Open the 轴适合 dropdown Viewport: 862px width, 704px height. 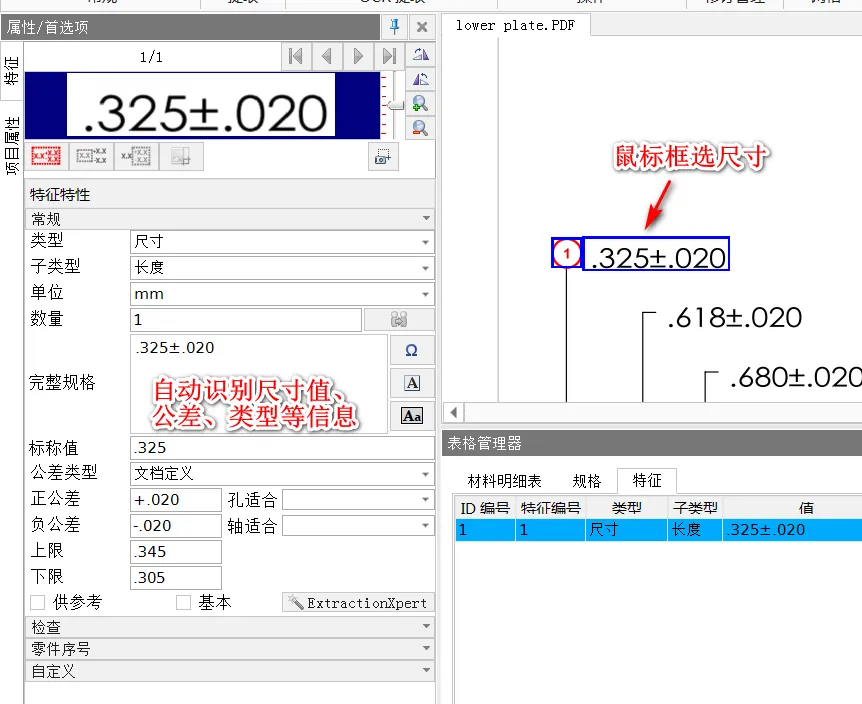(358, 526)
